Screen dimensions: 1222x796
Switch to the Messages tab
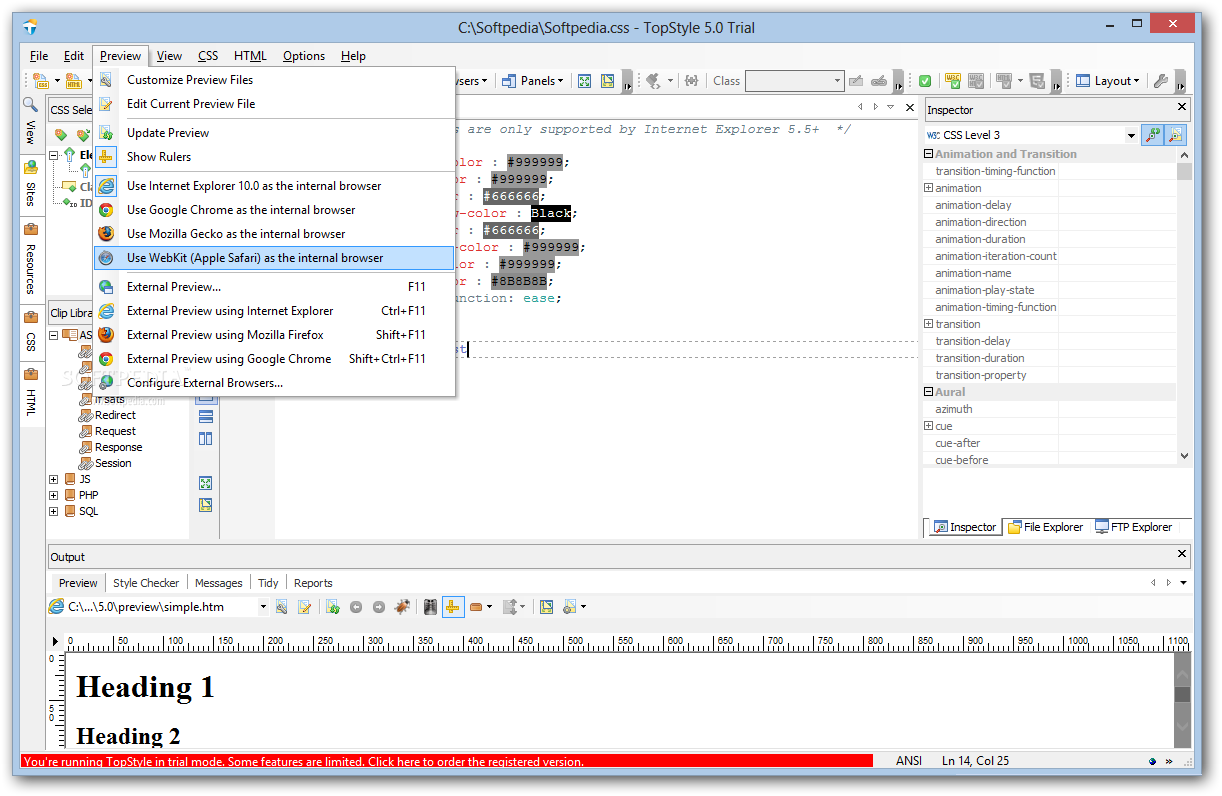click(x=219, y=583)
